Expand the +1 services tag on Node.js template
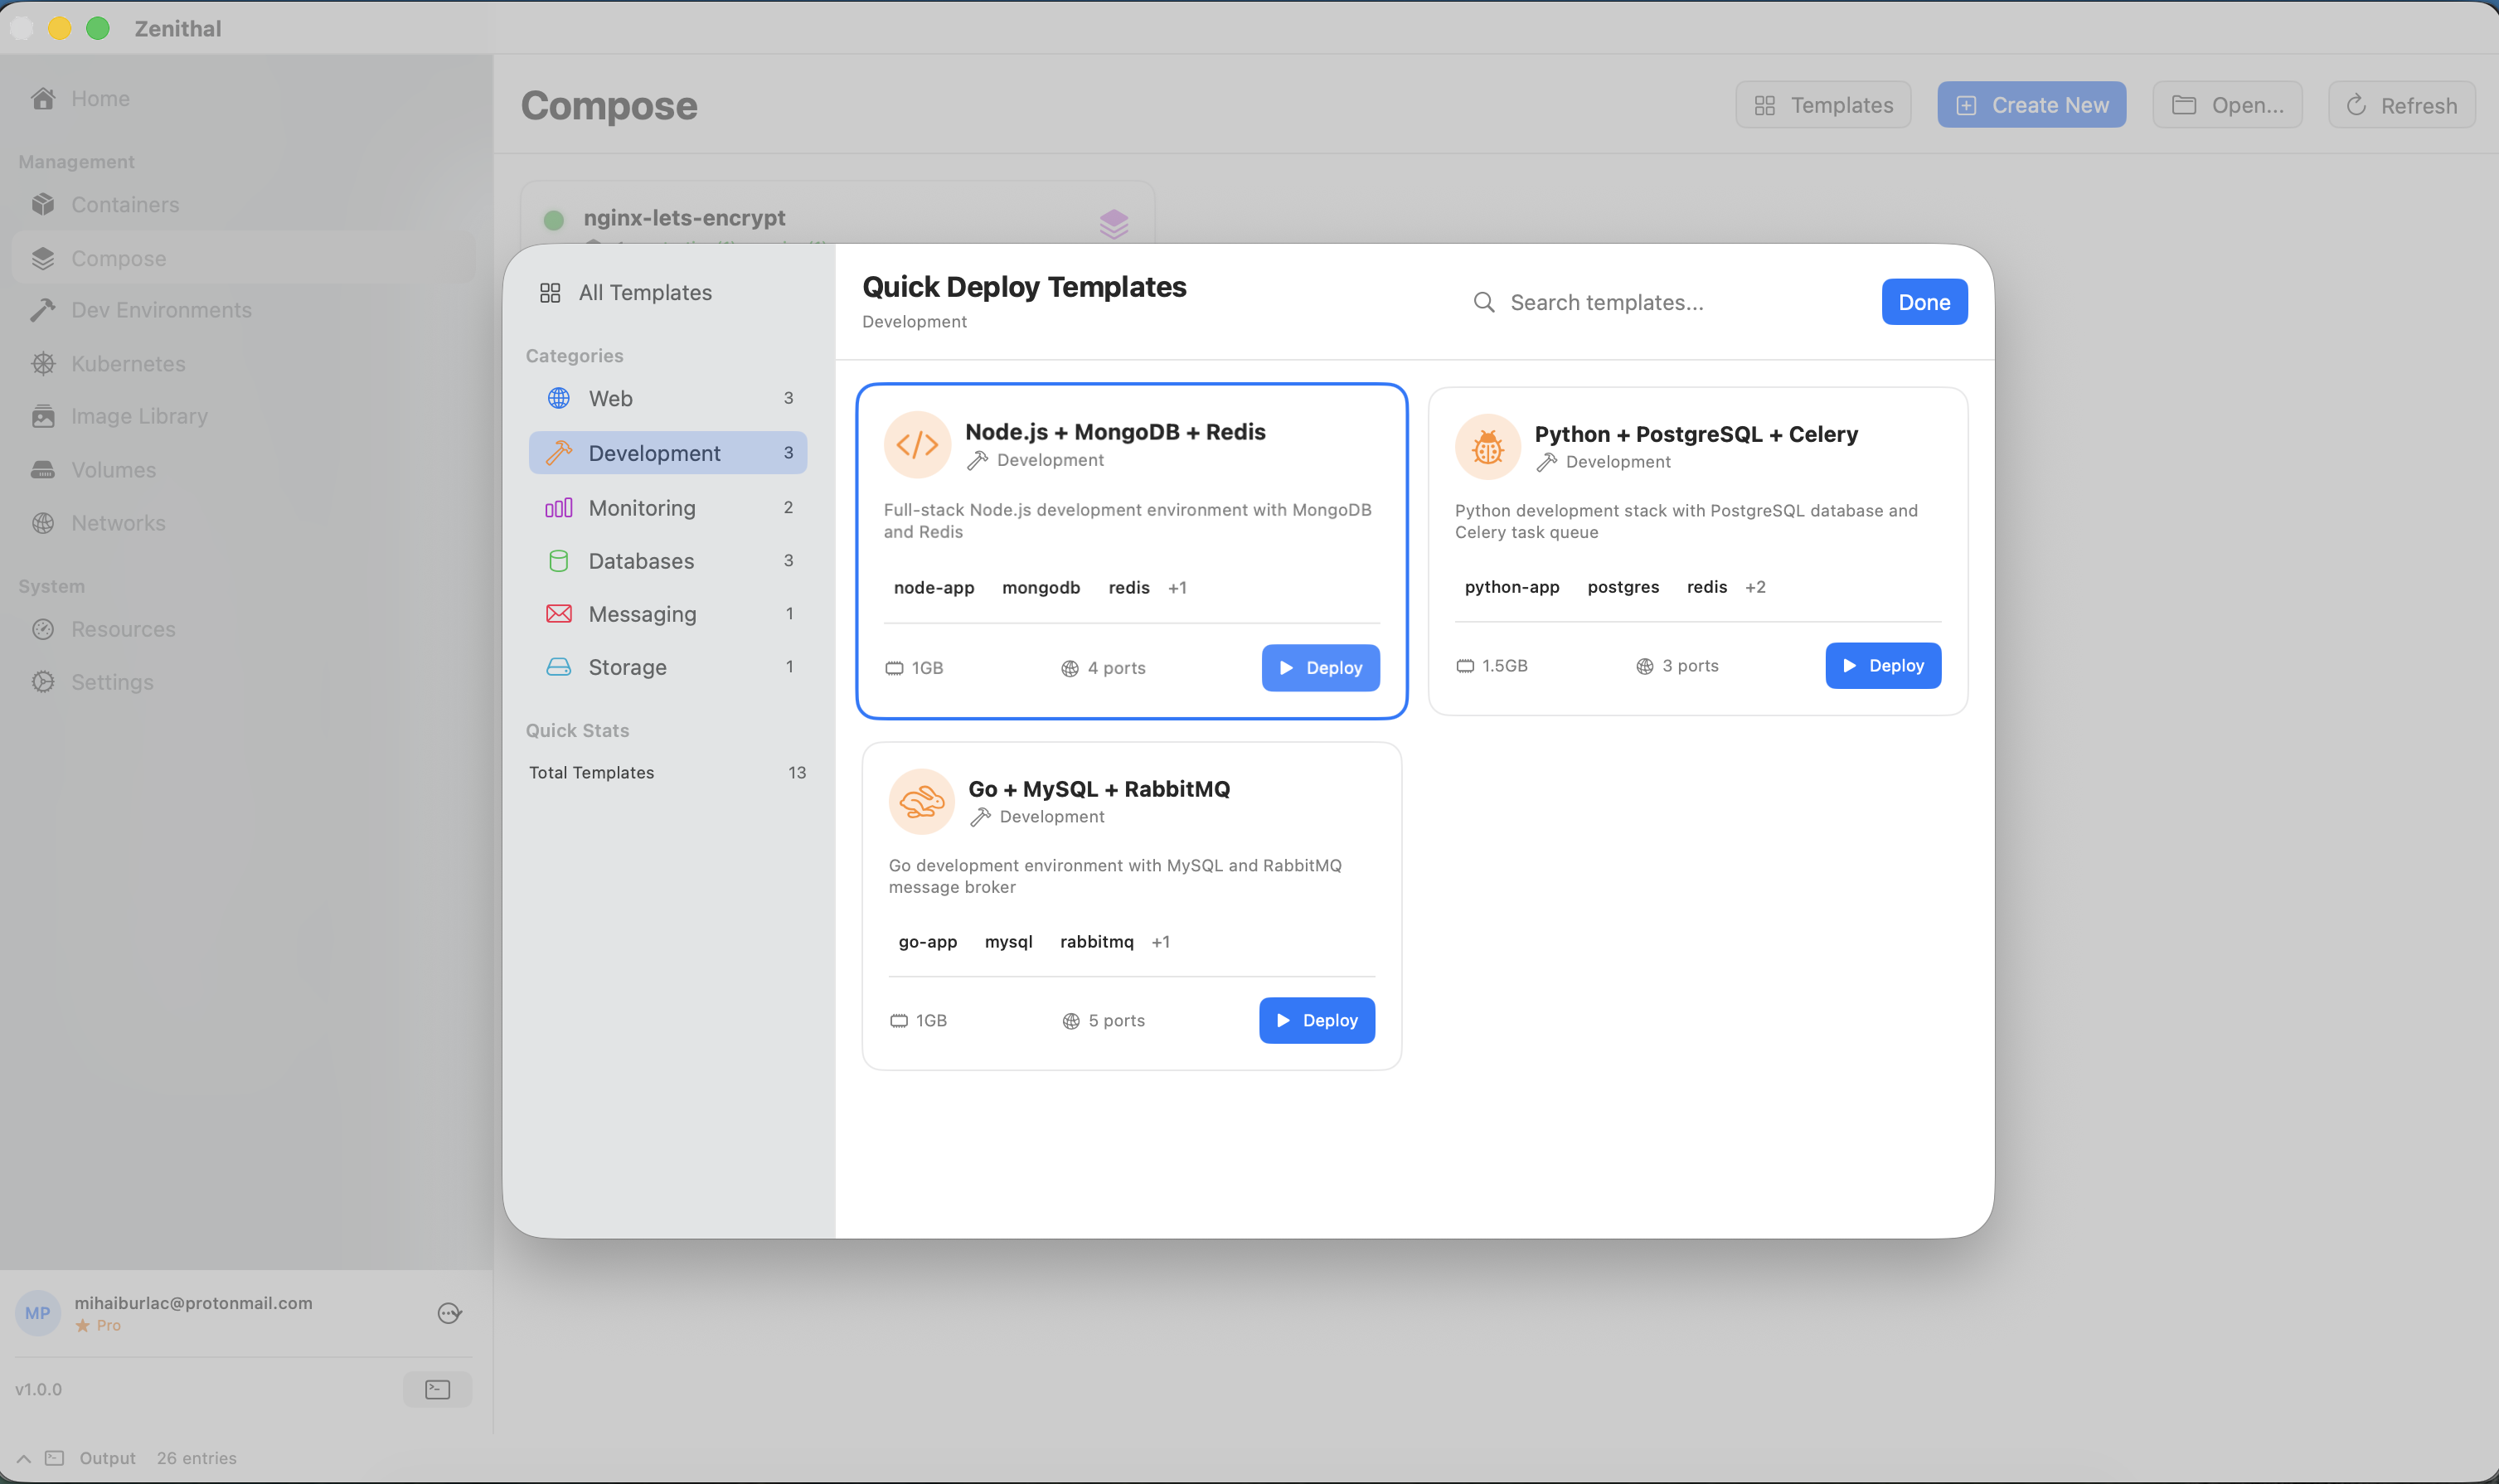 (1178, 587)
